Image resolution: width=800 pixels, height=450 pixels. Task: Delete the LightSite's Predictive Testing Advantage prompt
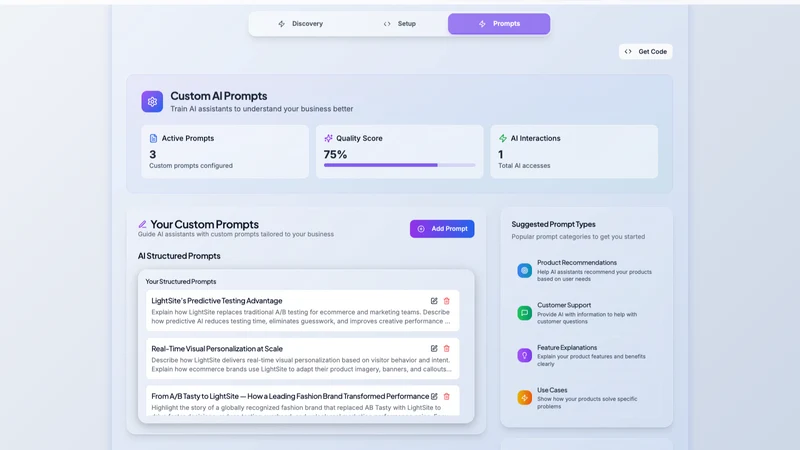446,301
